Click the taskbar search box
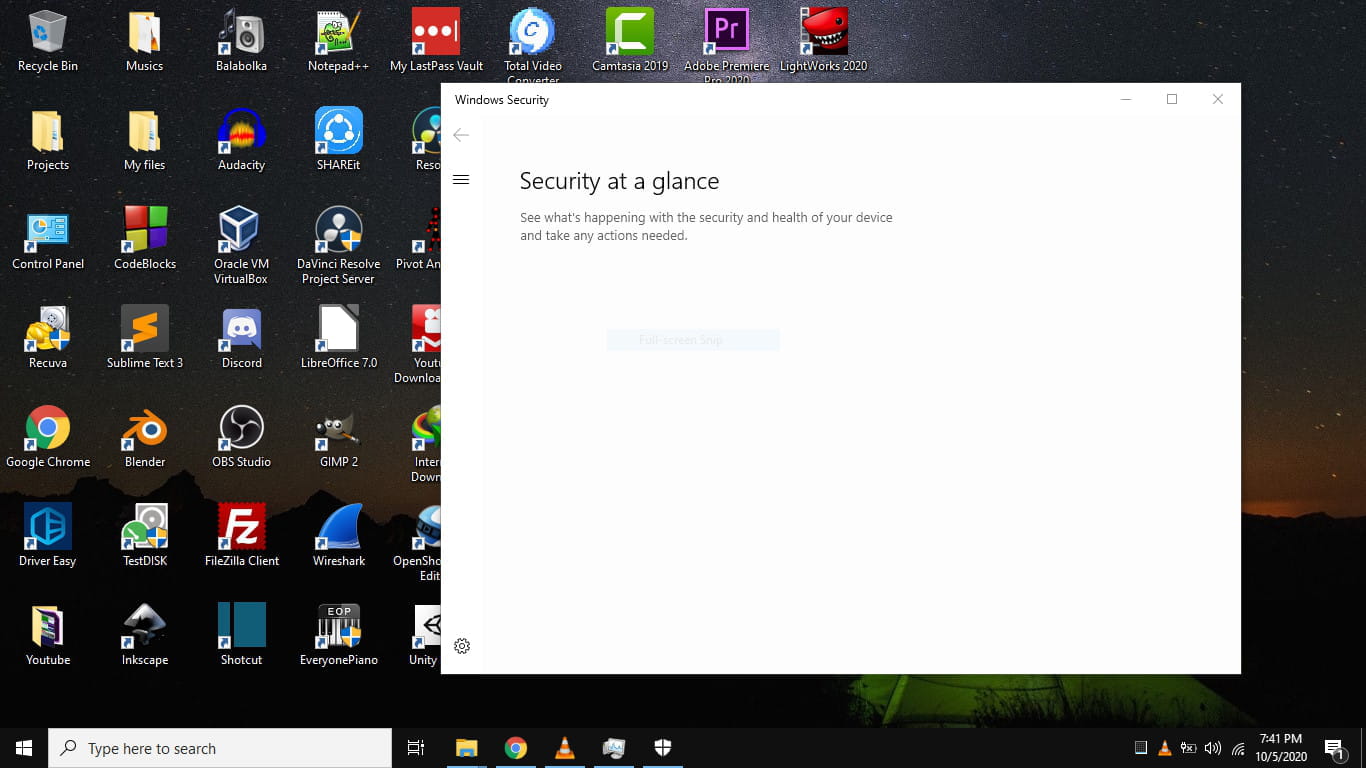Viewport: 1366px width, 768px height. click(220, 748)
